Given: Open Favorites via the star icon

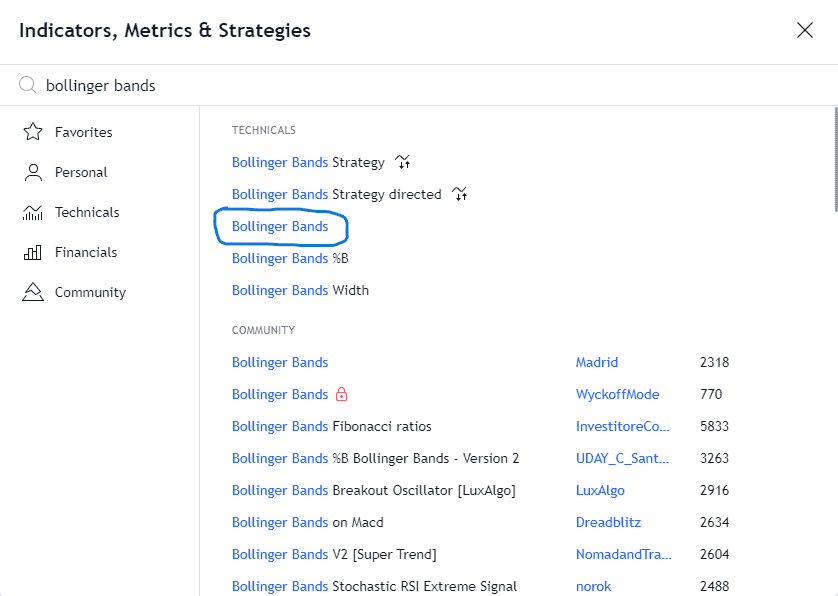Looking at the screenshot, I should click(x=33, y=131).
